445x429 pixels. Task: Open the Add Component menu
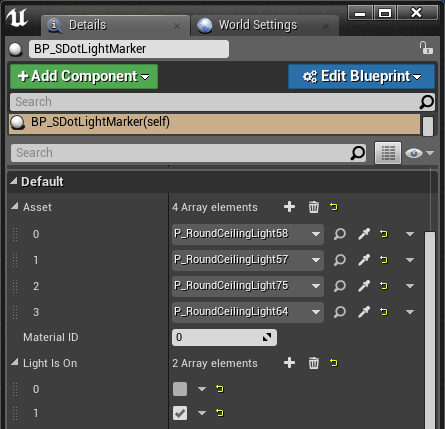pos(84,76)
